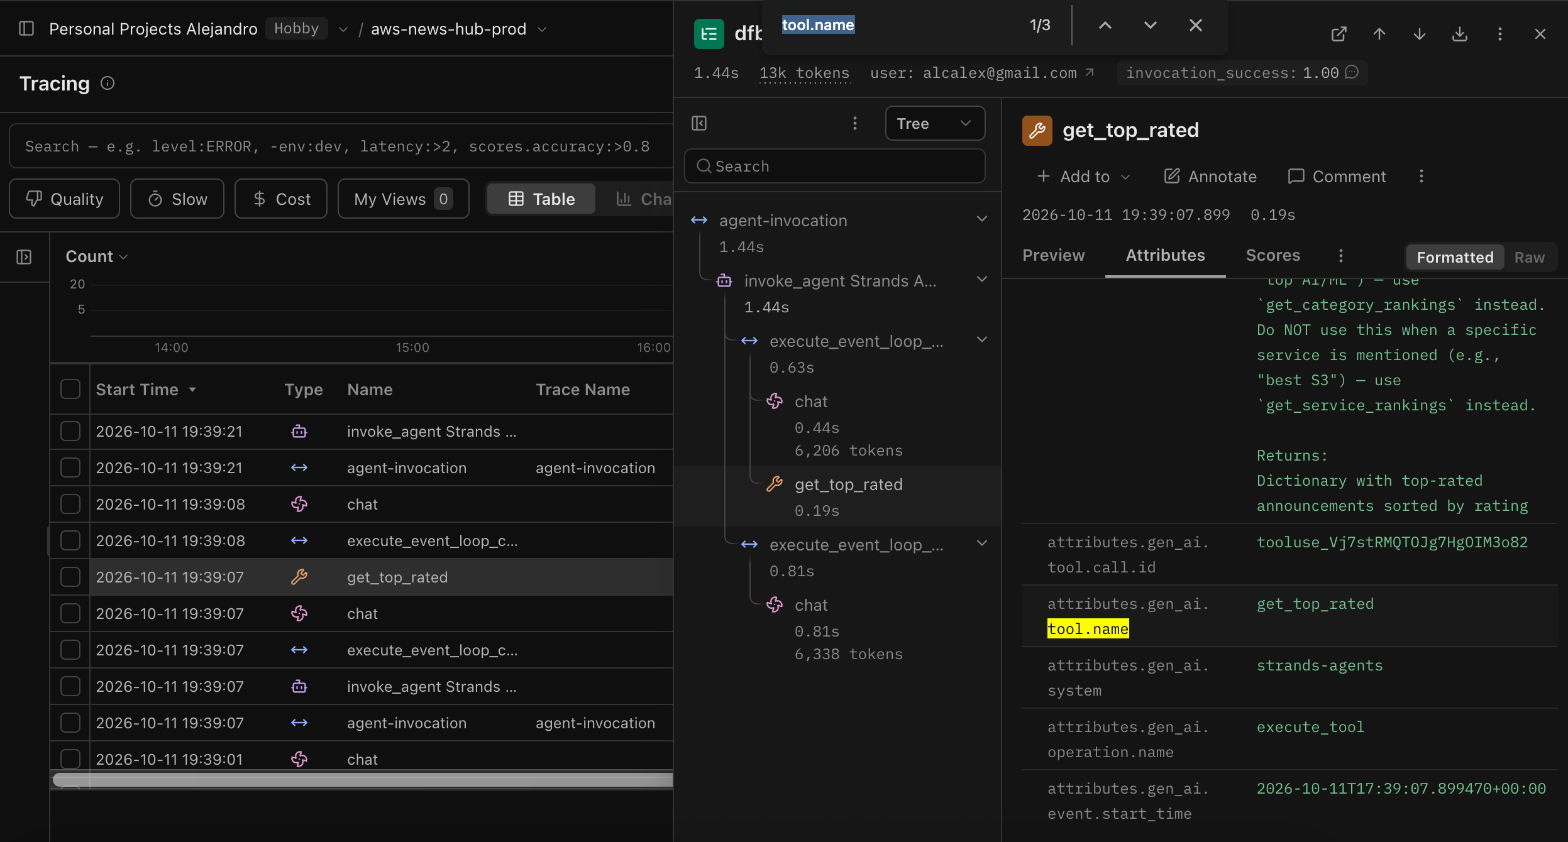This screenshot has width=1568, height=842.
Task: Collapse second execute_event_loop node (0.81s)
Action: (x=982, y=543)
